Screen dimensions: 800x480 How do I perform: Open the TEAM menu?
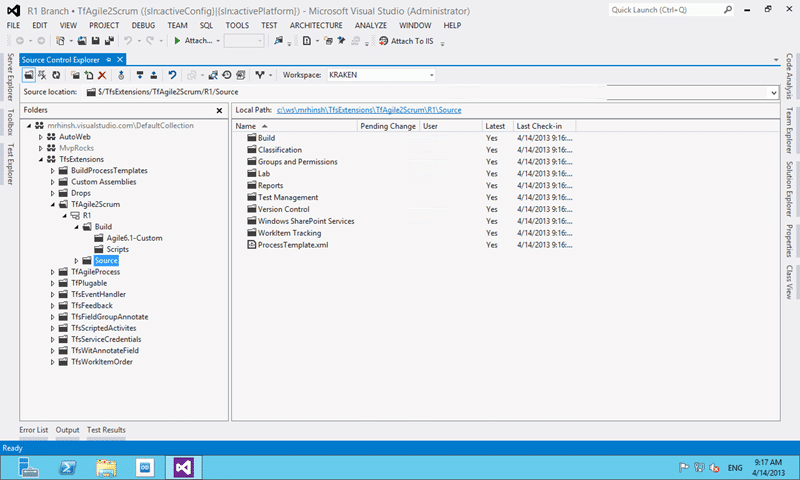[177, 26]
